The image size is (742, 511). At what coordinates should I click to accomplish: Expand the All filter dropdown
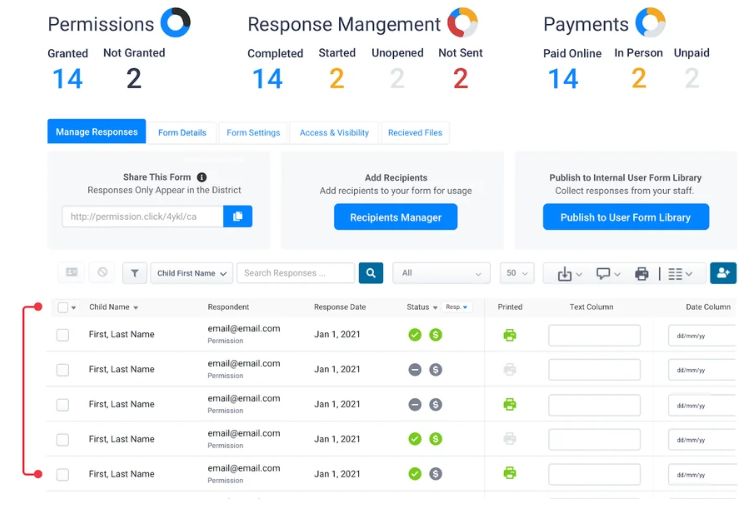(x=441, y=273)
